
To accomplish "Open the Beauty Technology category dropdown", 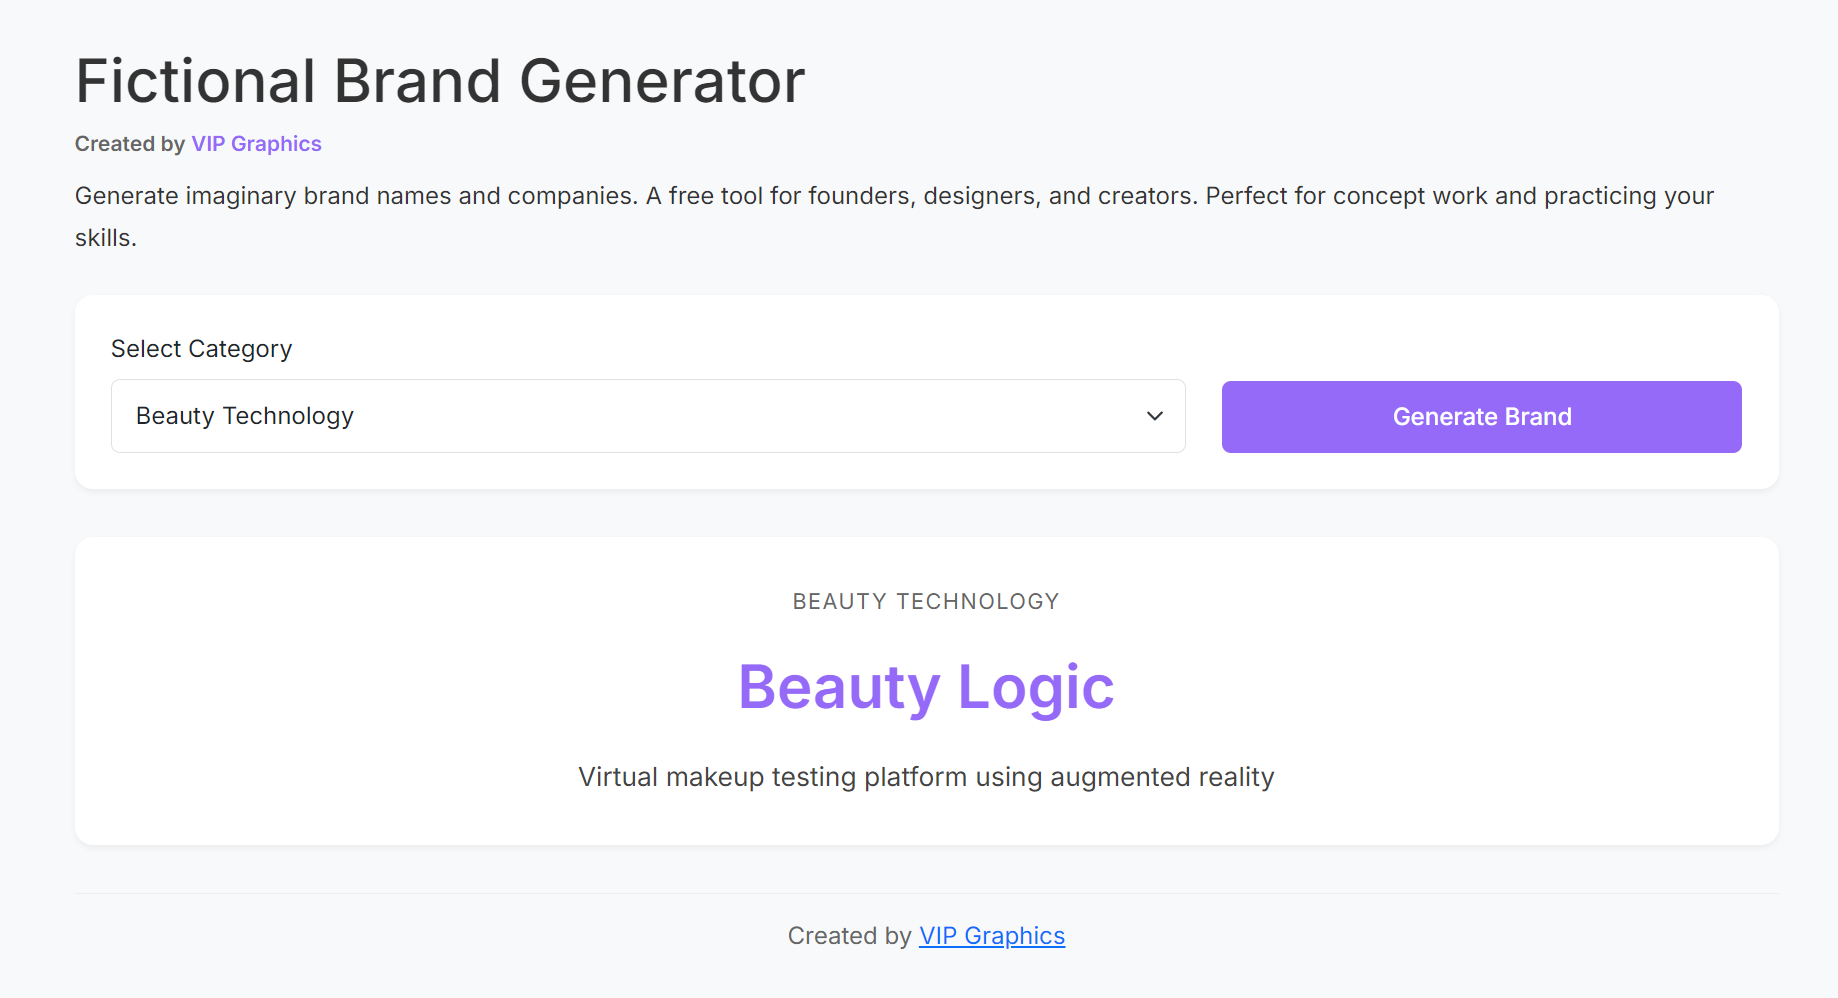I will (x=647, y=416).
